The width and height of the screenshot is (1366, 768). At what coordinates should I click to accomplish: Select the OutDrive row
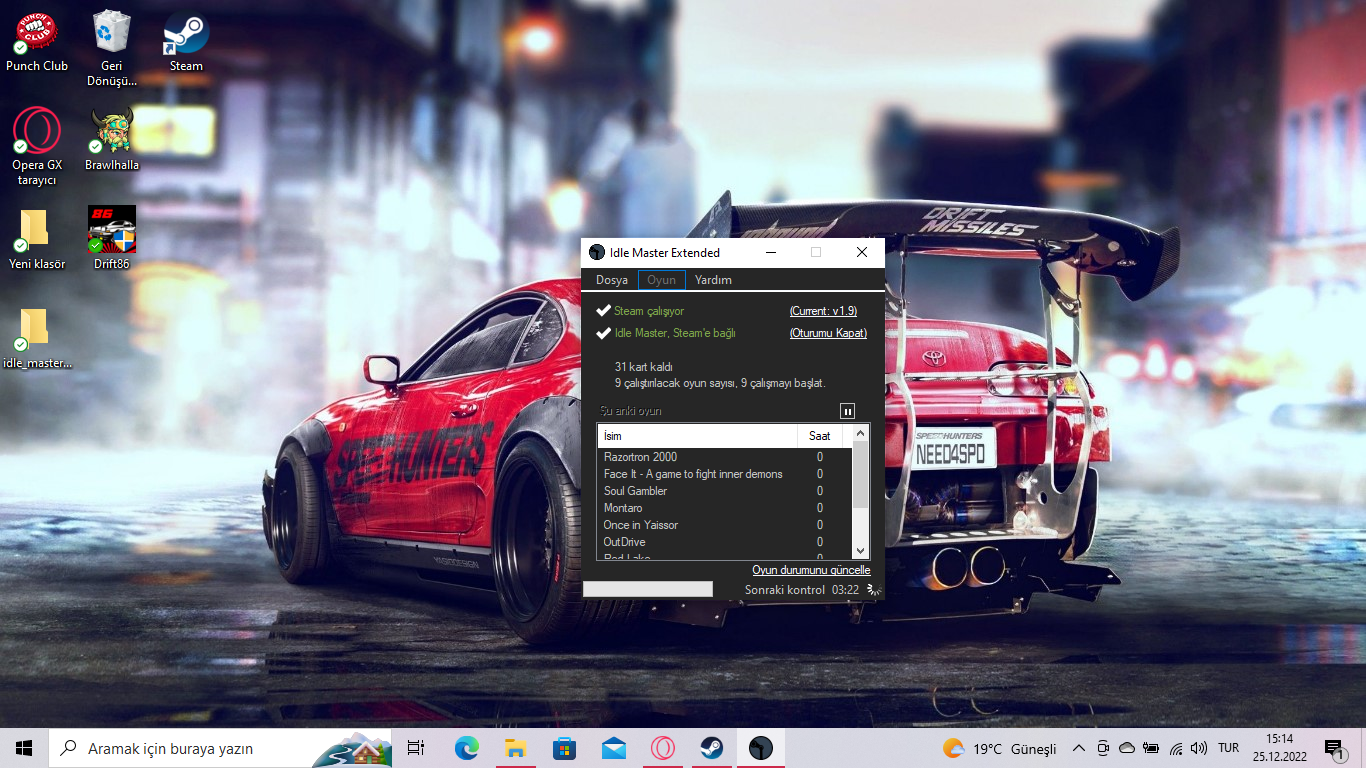[724, 542]
